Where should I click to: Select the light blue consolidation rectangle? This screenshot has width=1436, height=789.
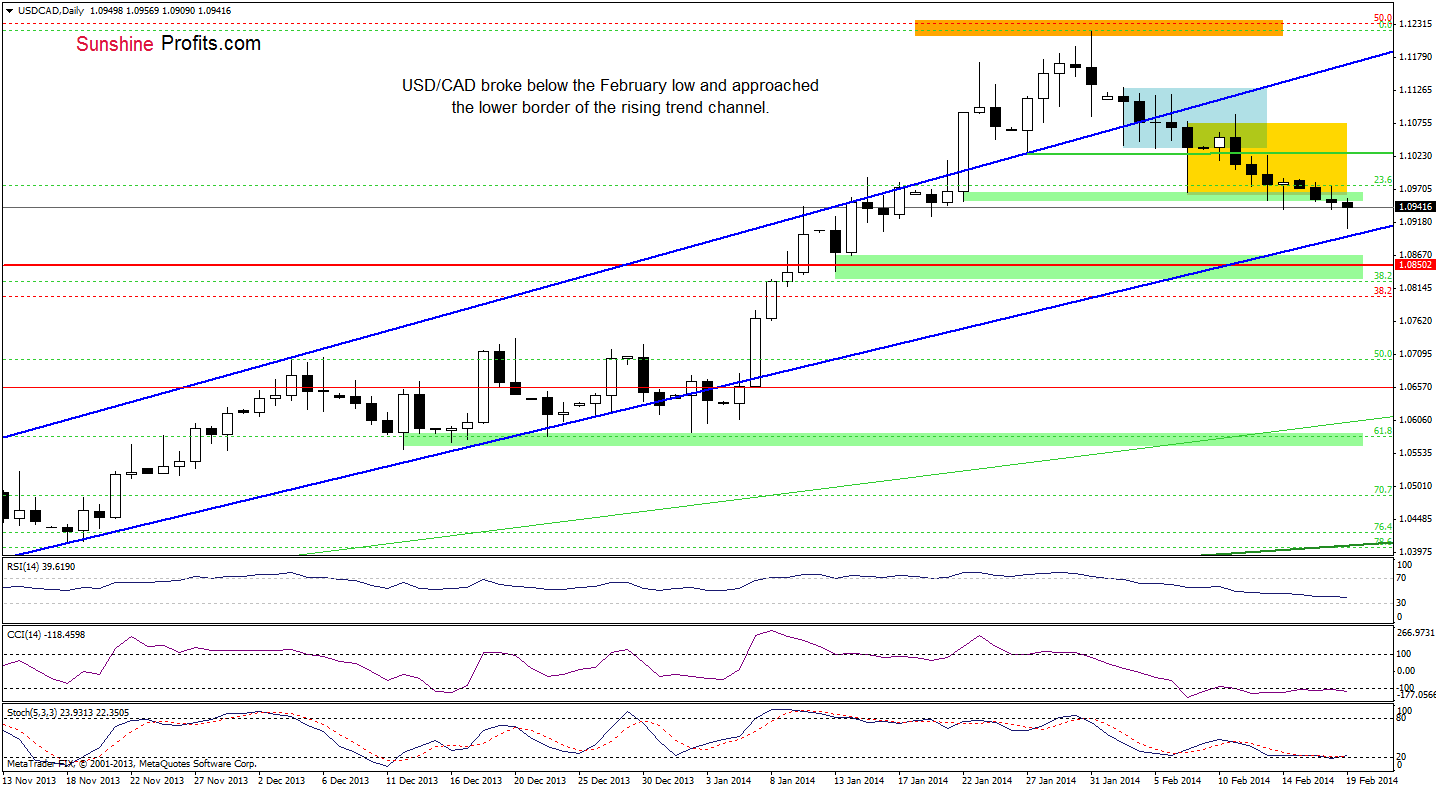click(x=1194, y=117)
